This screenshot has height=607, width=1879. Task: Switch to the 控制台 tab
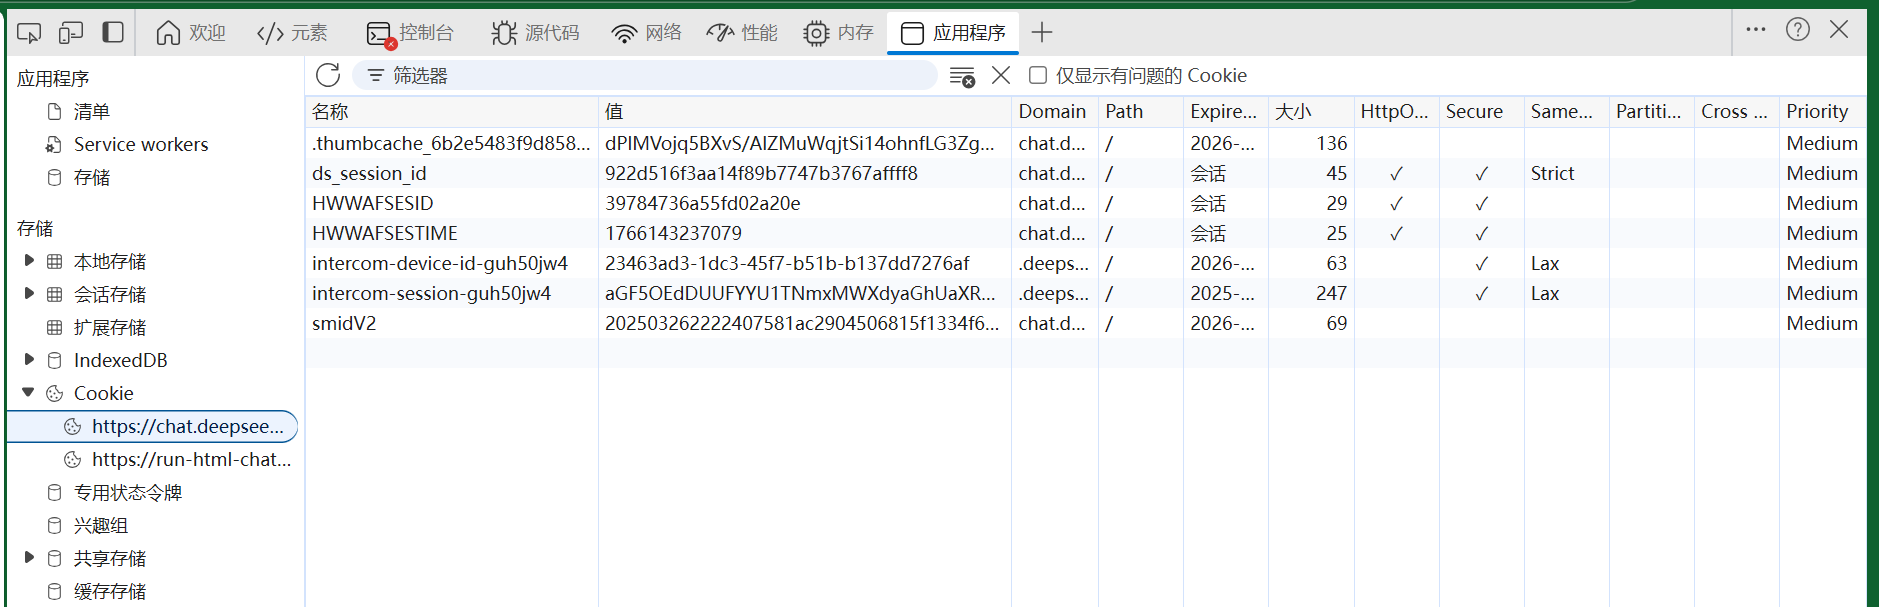[x=410, y=33]
